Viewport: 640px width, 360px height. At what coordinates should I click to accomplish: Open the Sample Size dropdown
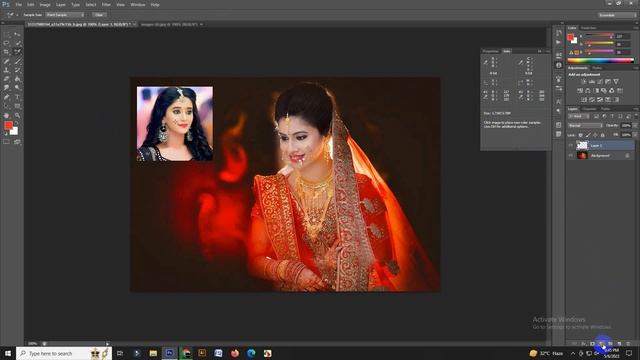pyautogui.click(x=64, y=15)
